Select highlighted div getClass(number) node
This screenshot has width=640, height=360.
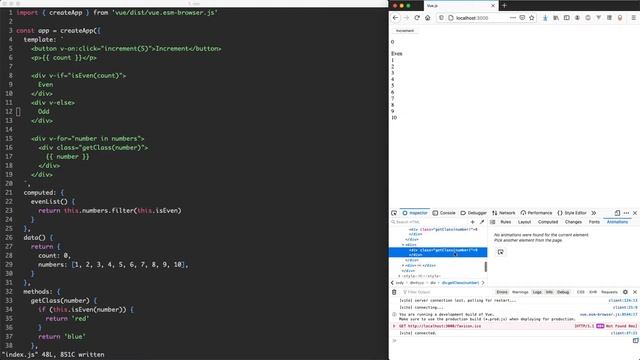pos(438,252)
